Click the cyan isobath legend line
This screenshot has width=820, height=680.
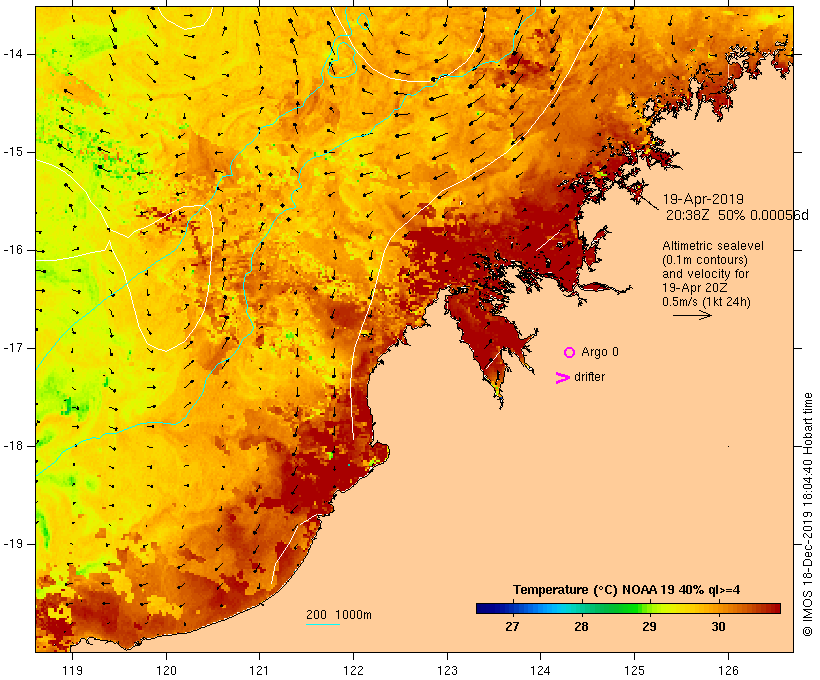point(323,624)
